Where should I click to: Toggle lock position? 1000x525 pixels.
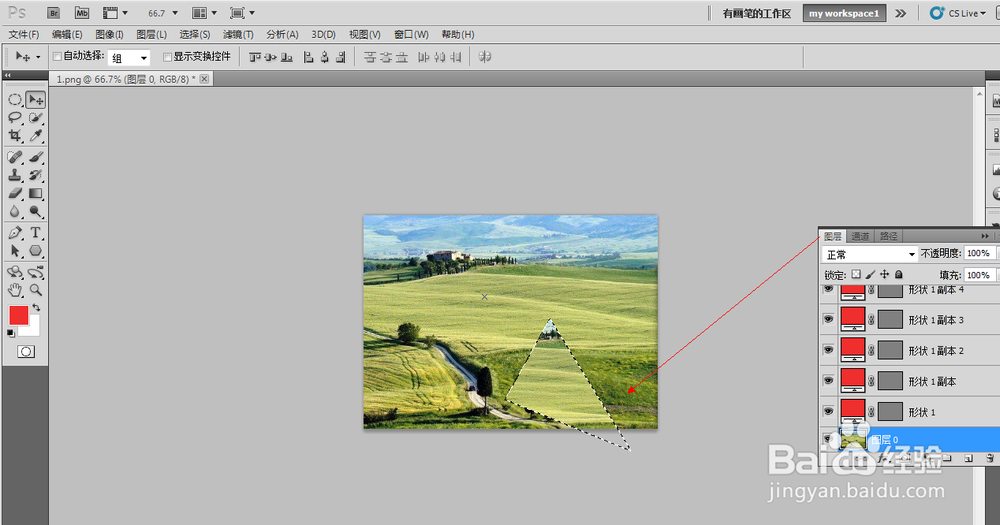(885, 274)
